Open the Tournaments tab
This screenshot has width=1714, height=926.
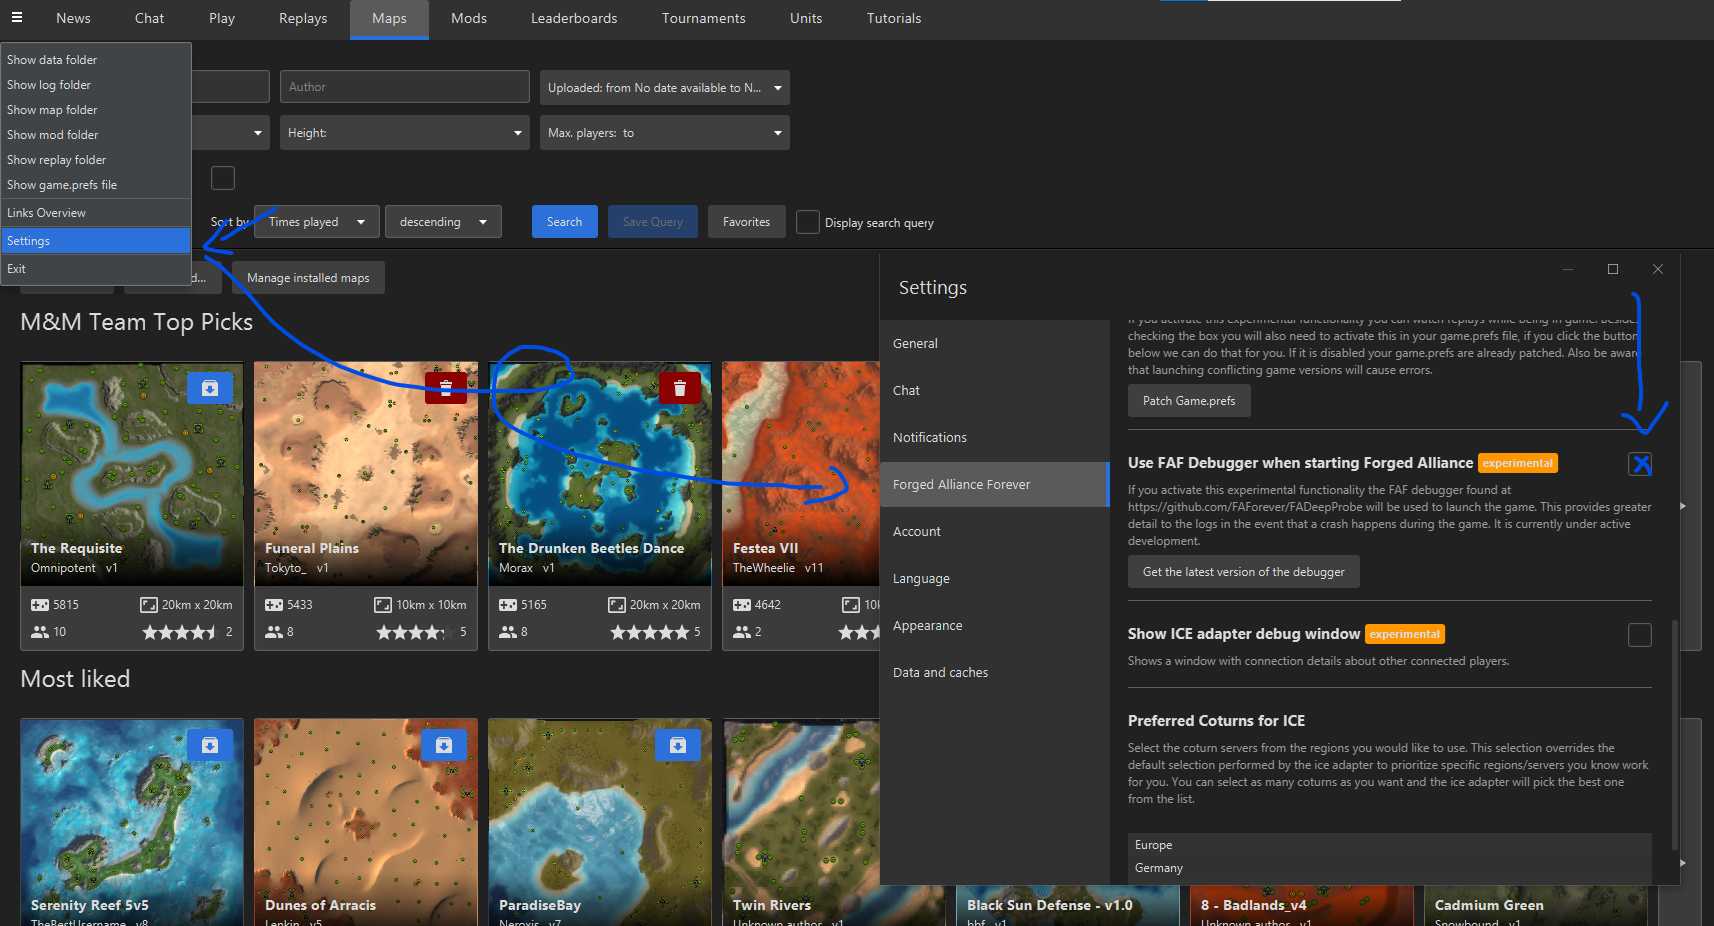704,18
